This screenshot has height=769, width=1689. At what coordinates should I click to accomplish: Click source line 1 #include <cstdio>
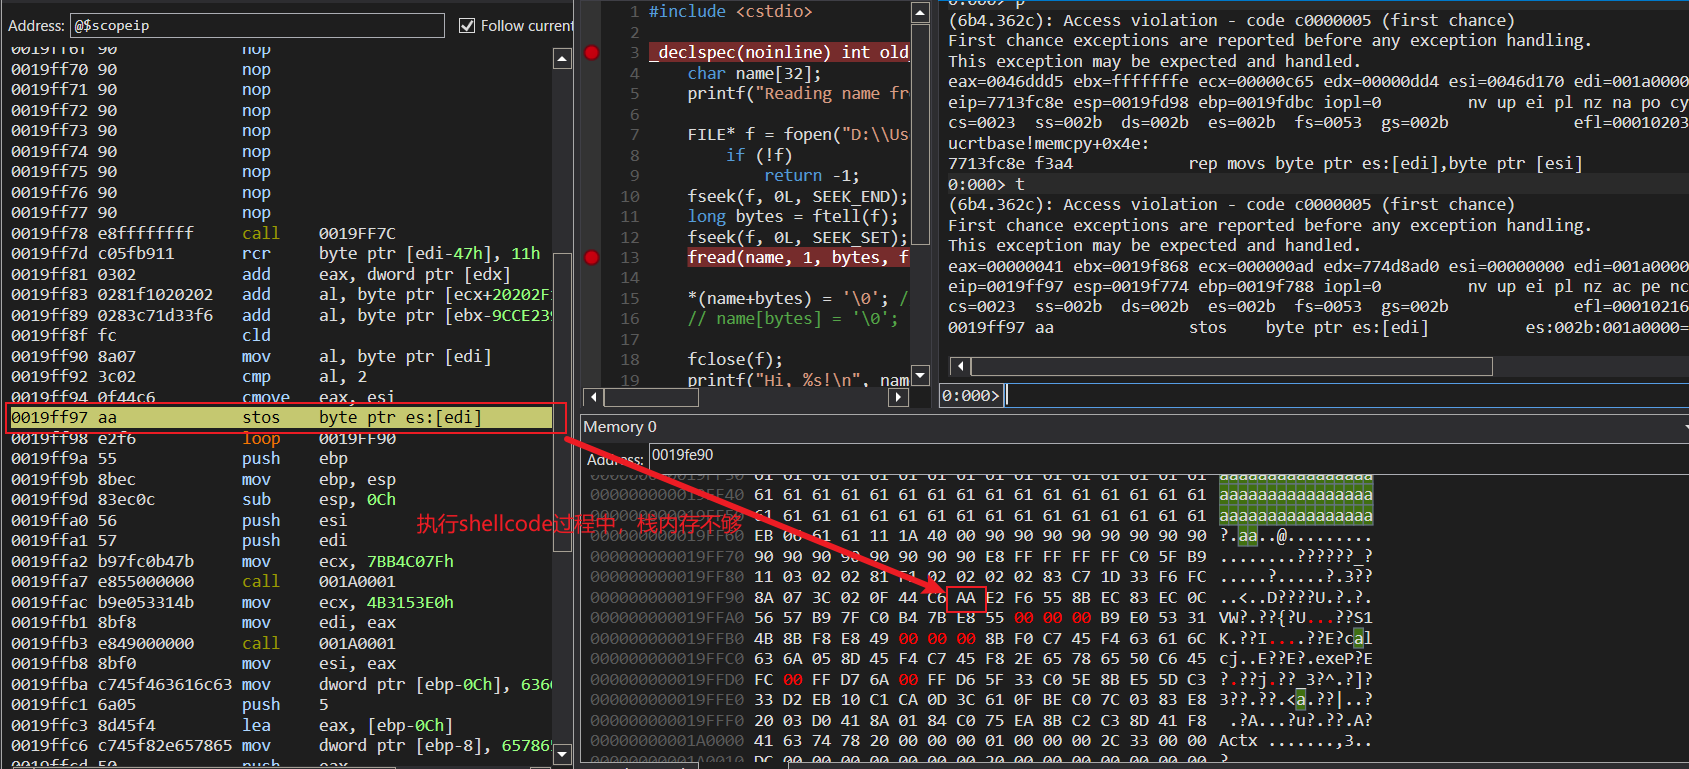(x=730, y=11)
